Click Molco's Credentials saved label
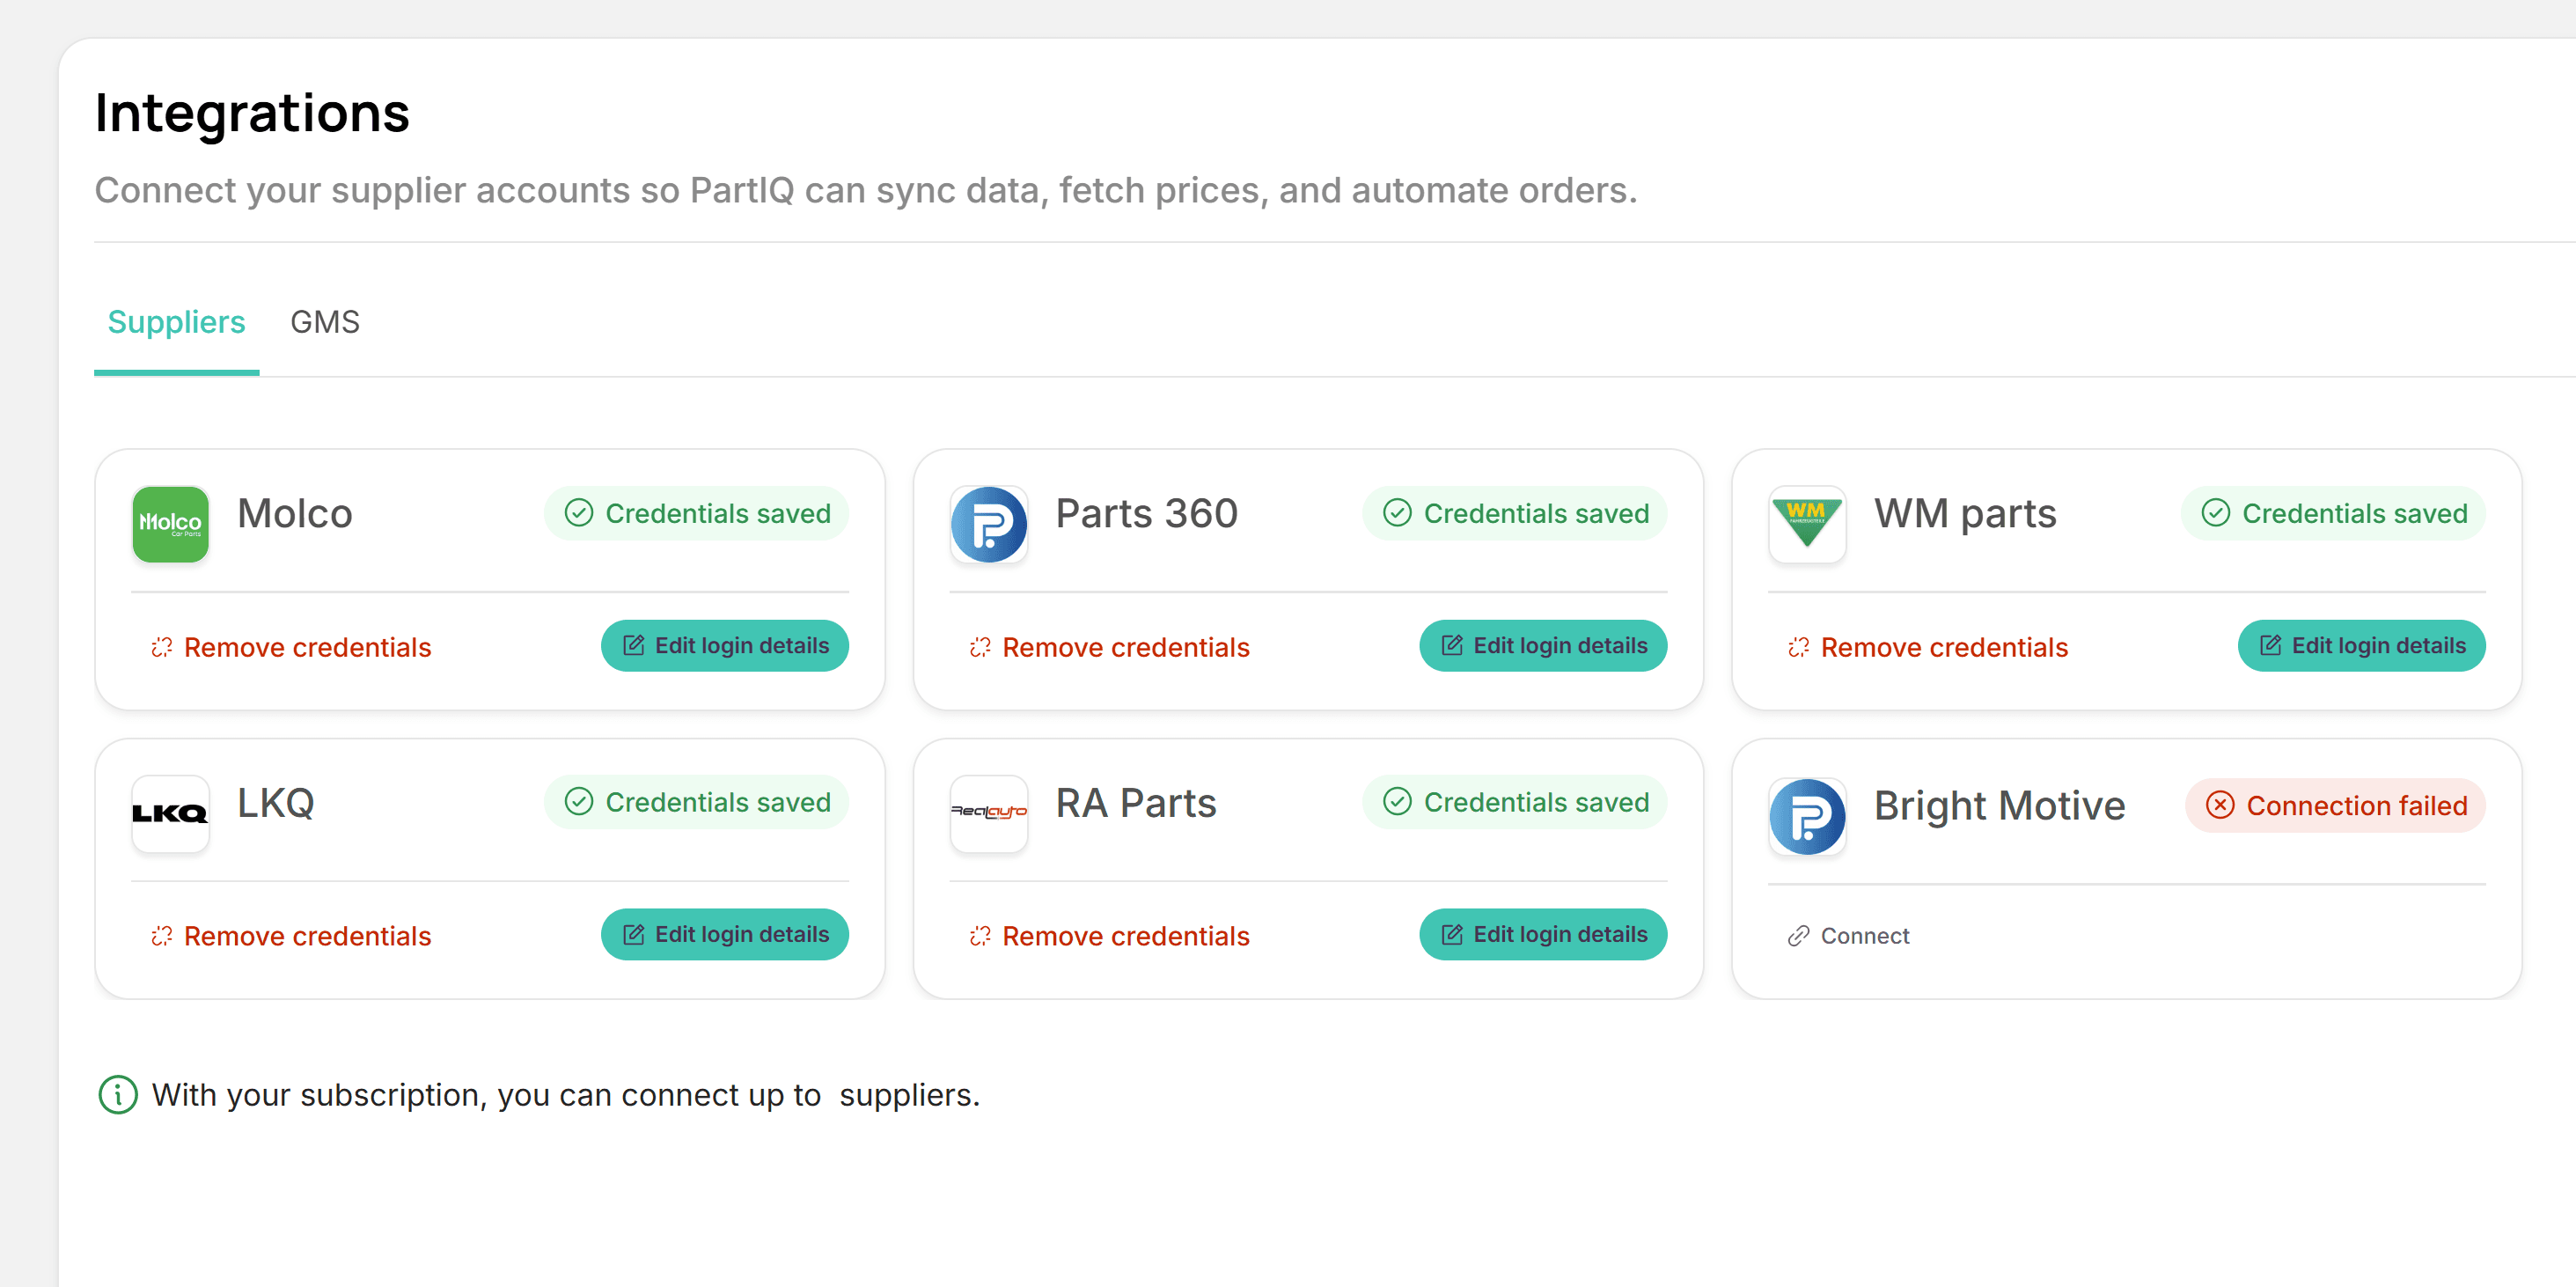Screen dimensions: 2576x1287 [x=718, y=513]
